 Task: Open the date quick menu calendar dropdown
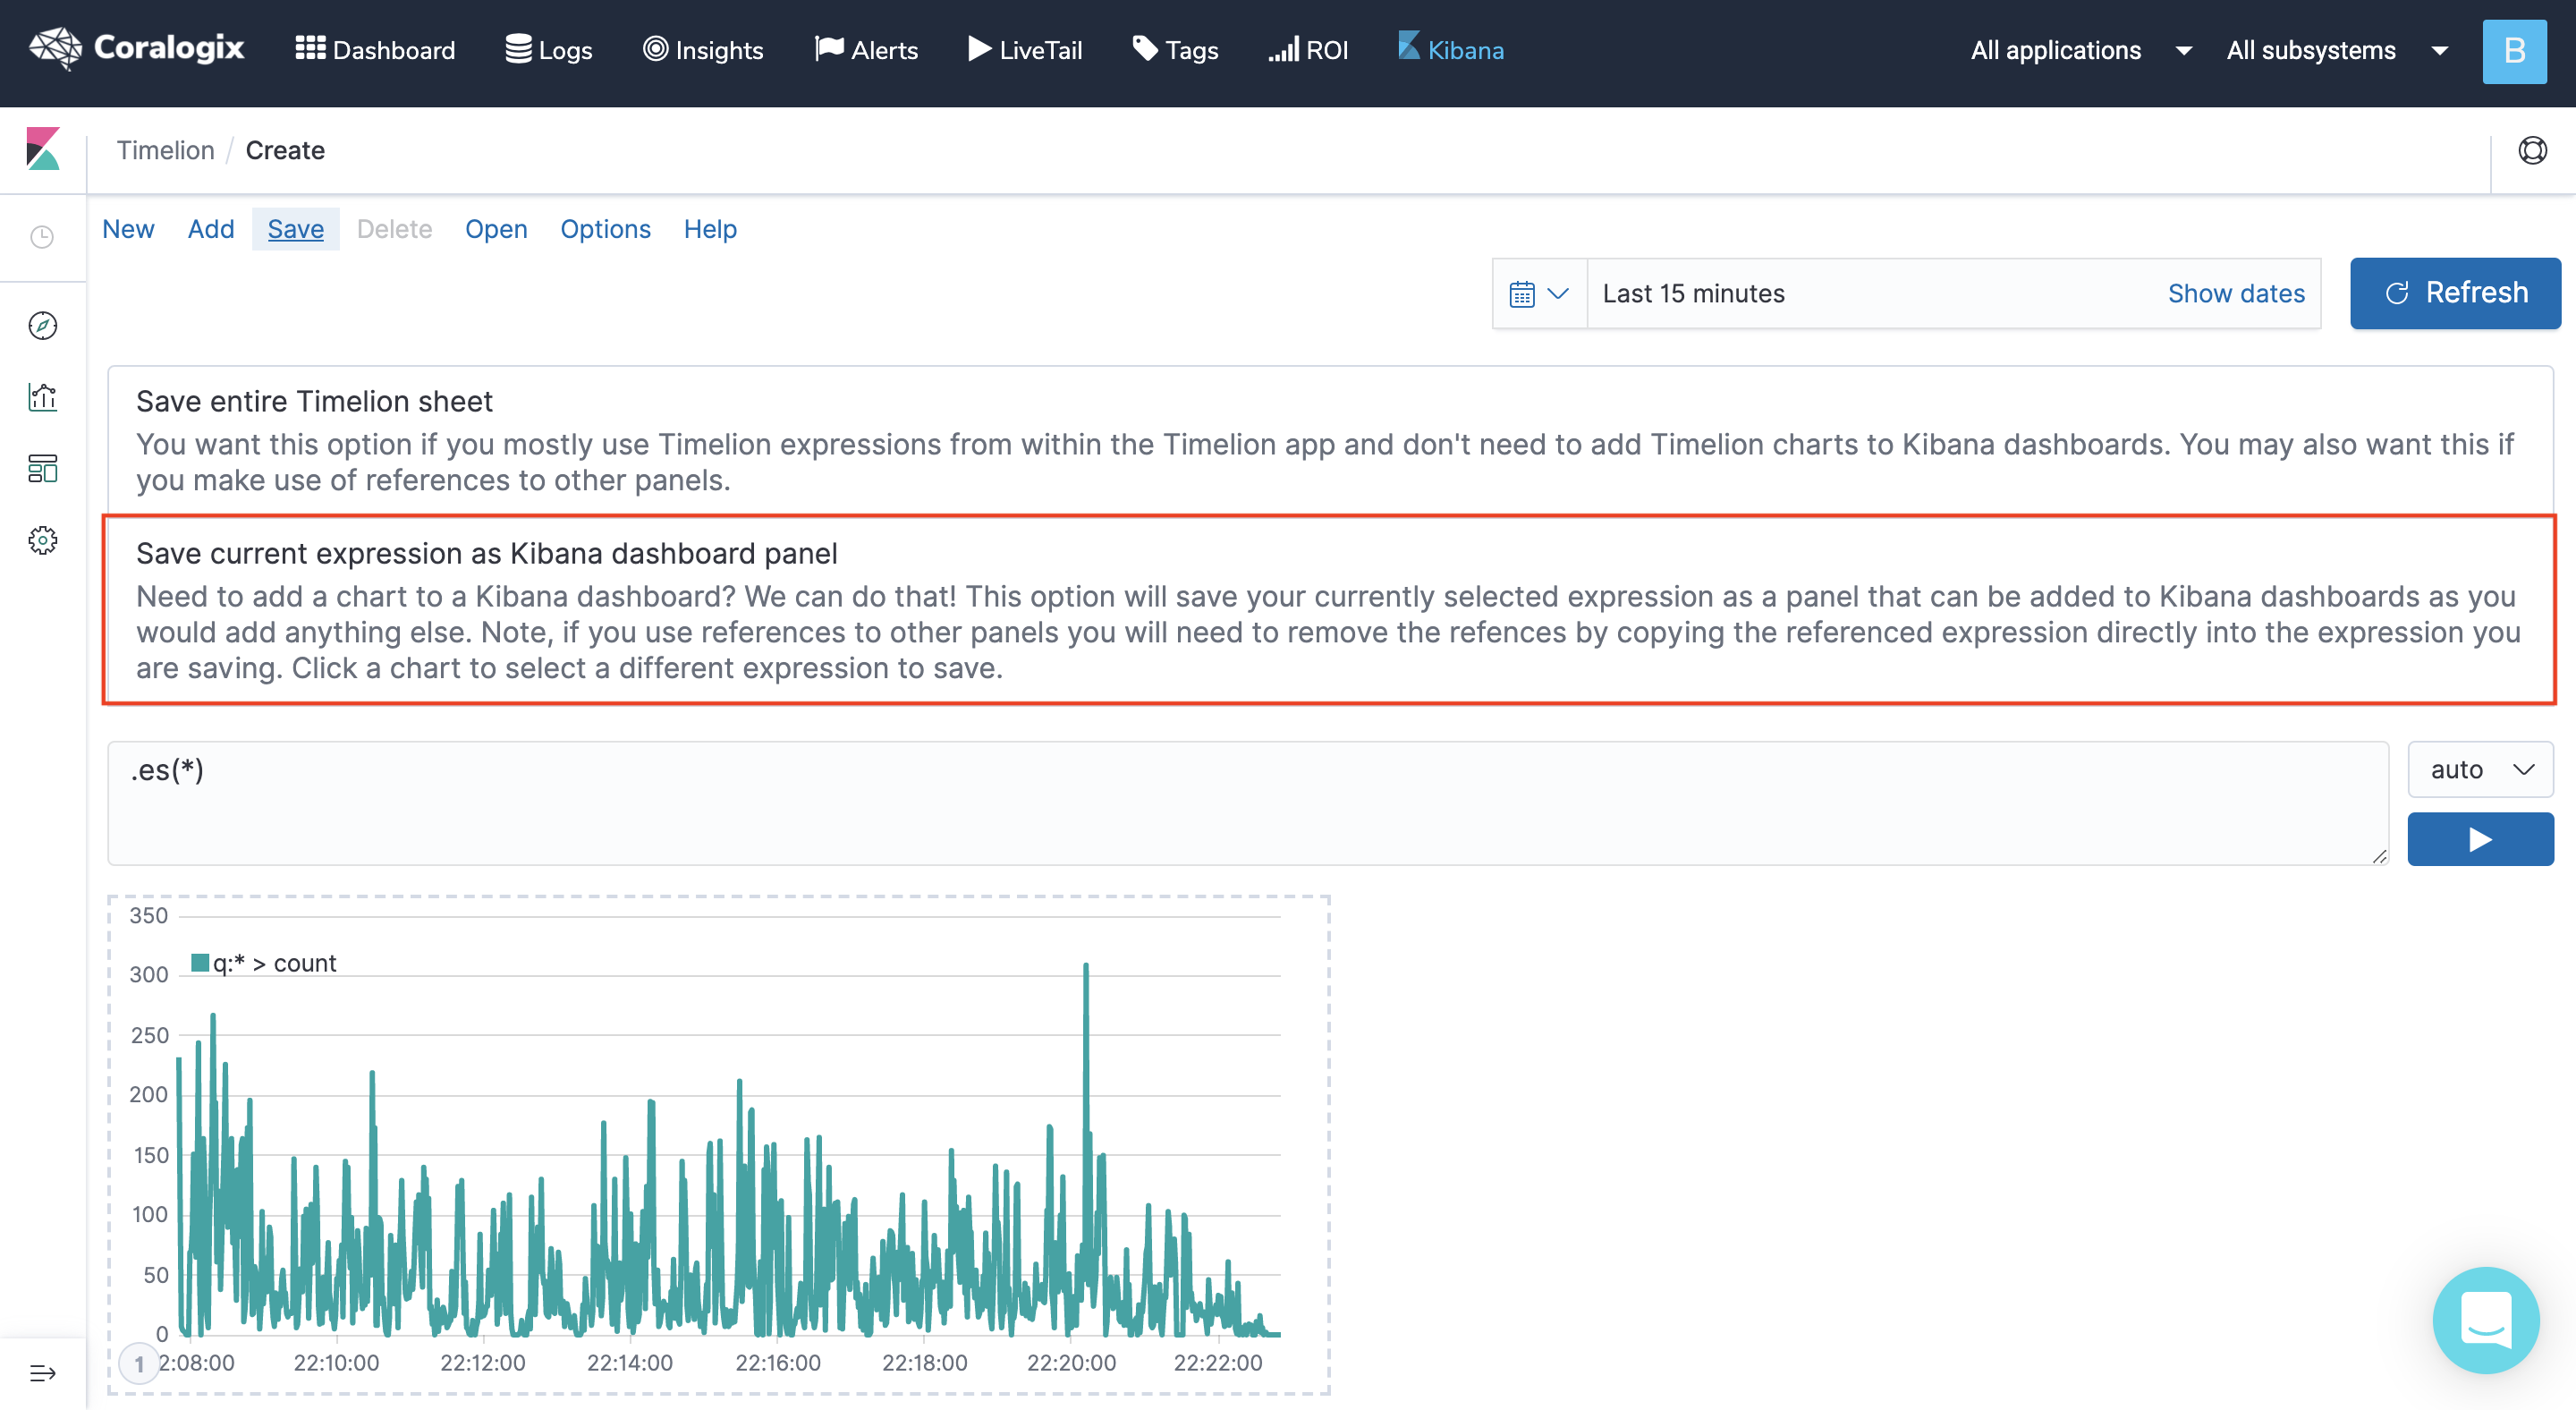(x=1539, y=293)
